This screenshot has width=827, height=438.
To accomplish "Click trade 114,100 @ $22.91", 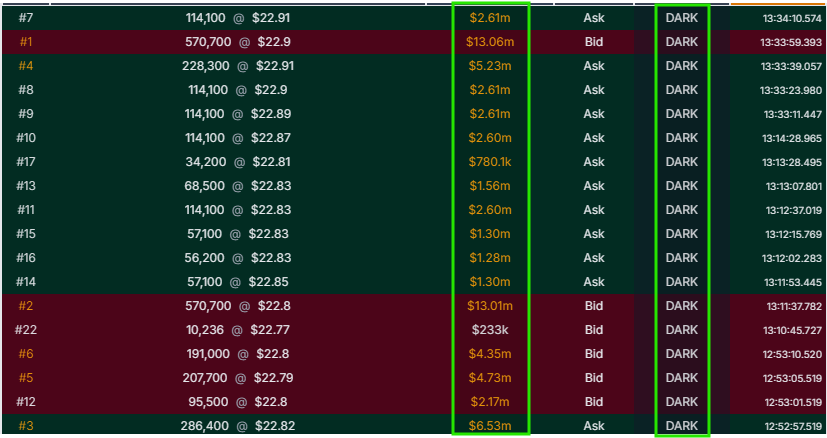I will click(x=238, y=18).
